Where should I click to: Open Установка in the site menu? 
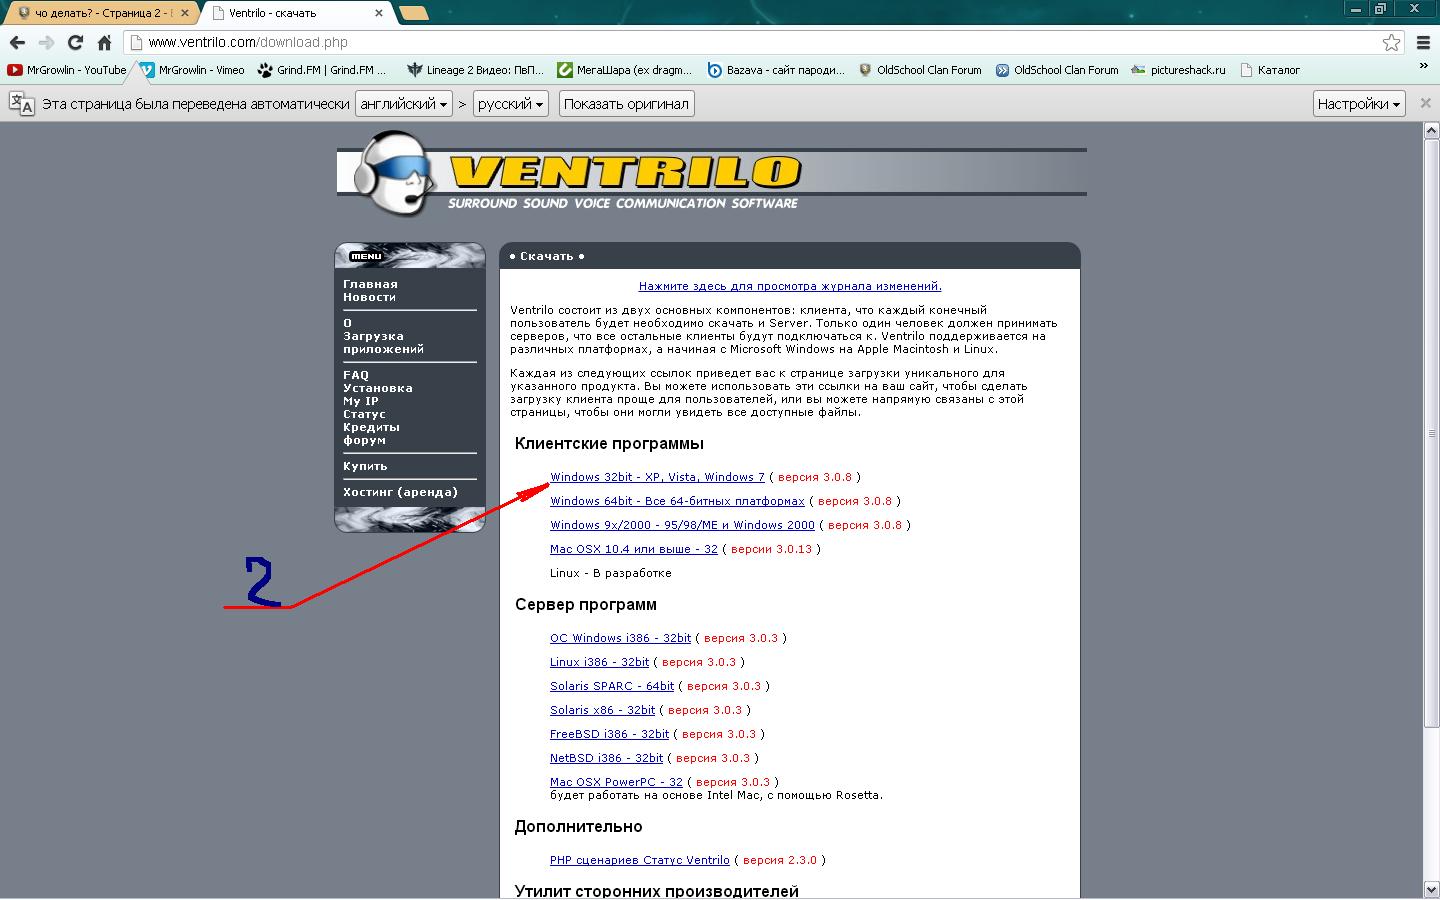pyautogui.click(x=378, y=388)
